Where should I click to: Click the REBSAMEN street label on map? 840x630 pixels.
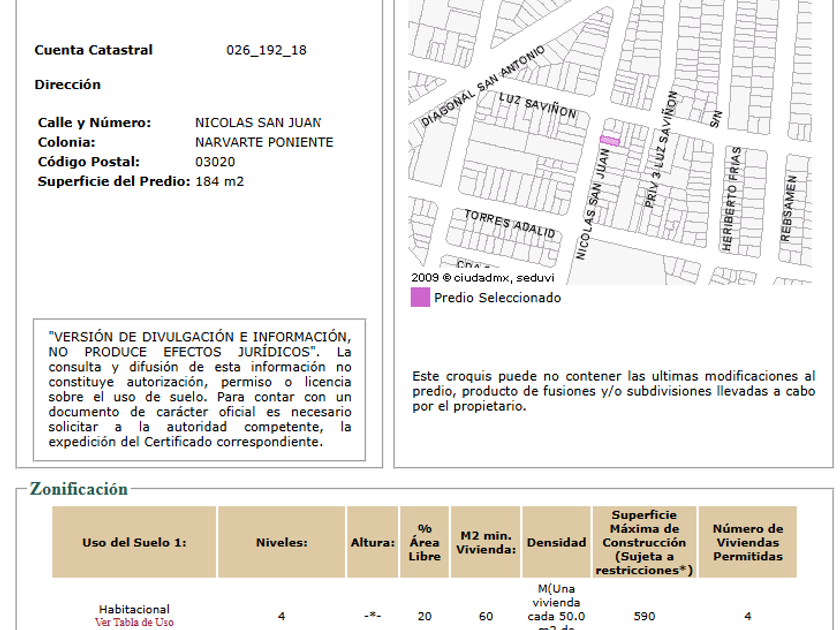point(789,208)
